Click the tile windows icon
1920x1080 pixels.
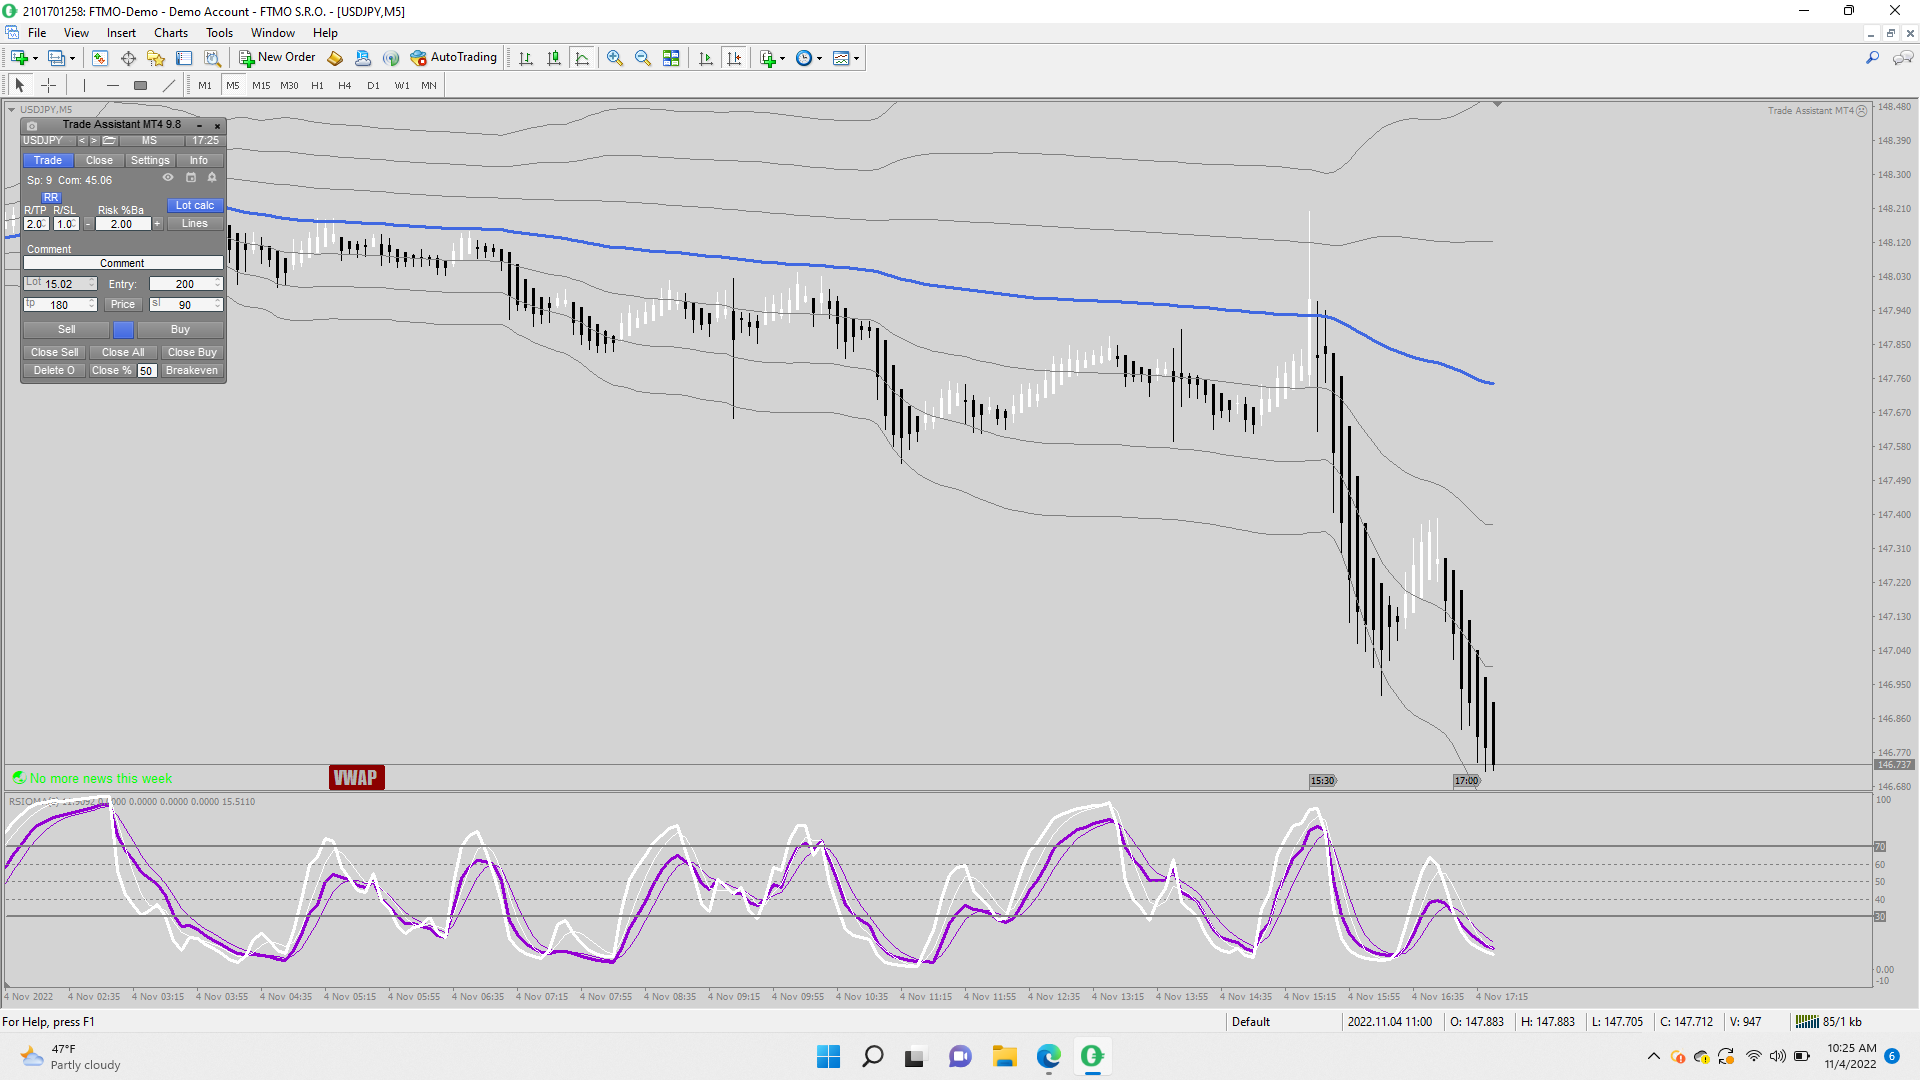(671, 58)
